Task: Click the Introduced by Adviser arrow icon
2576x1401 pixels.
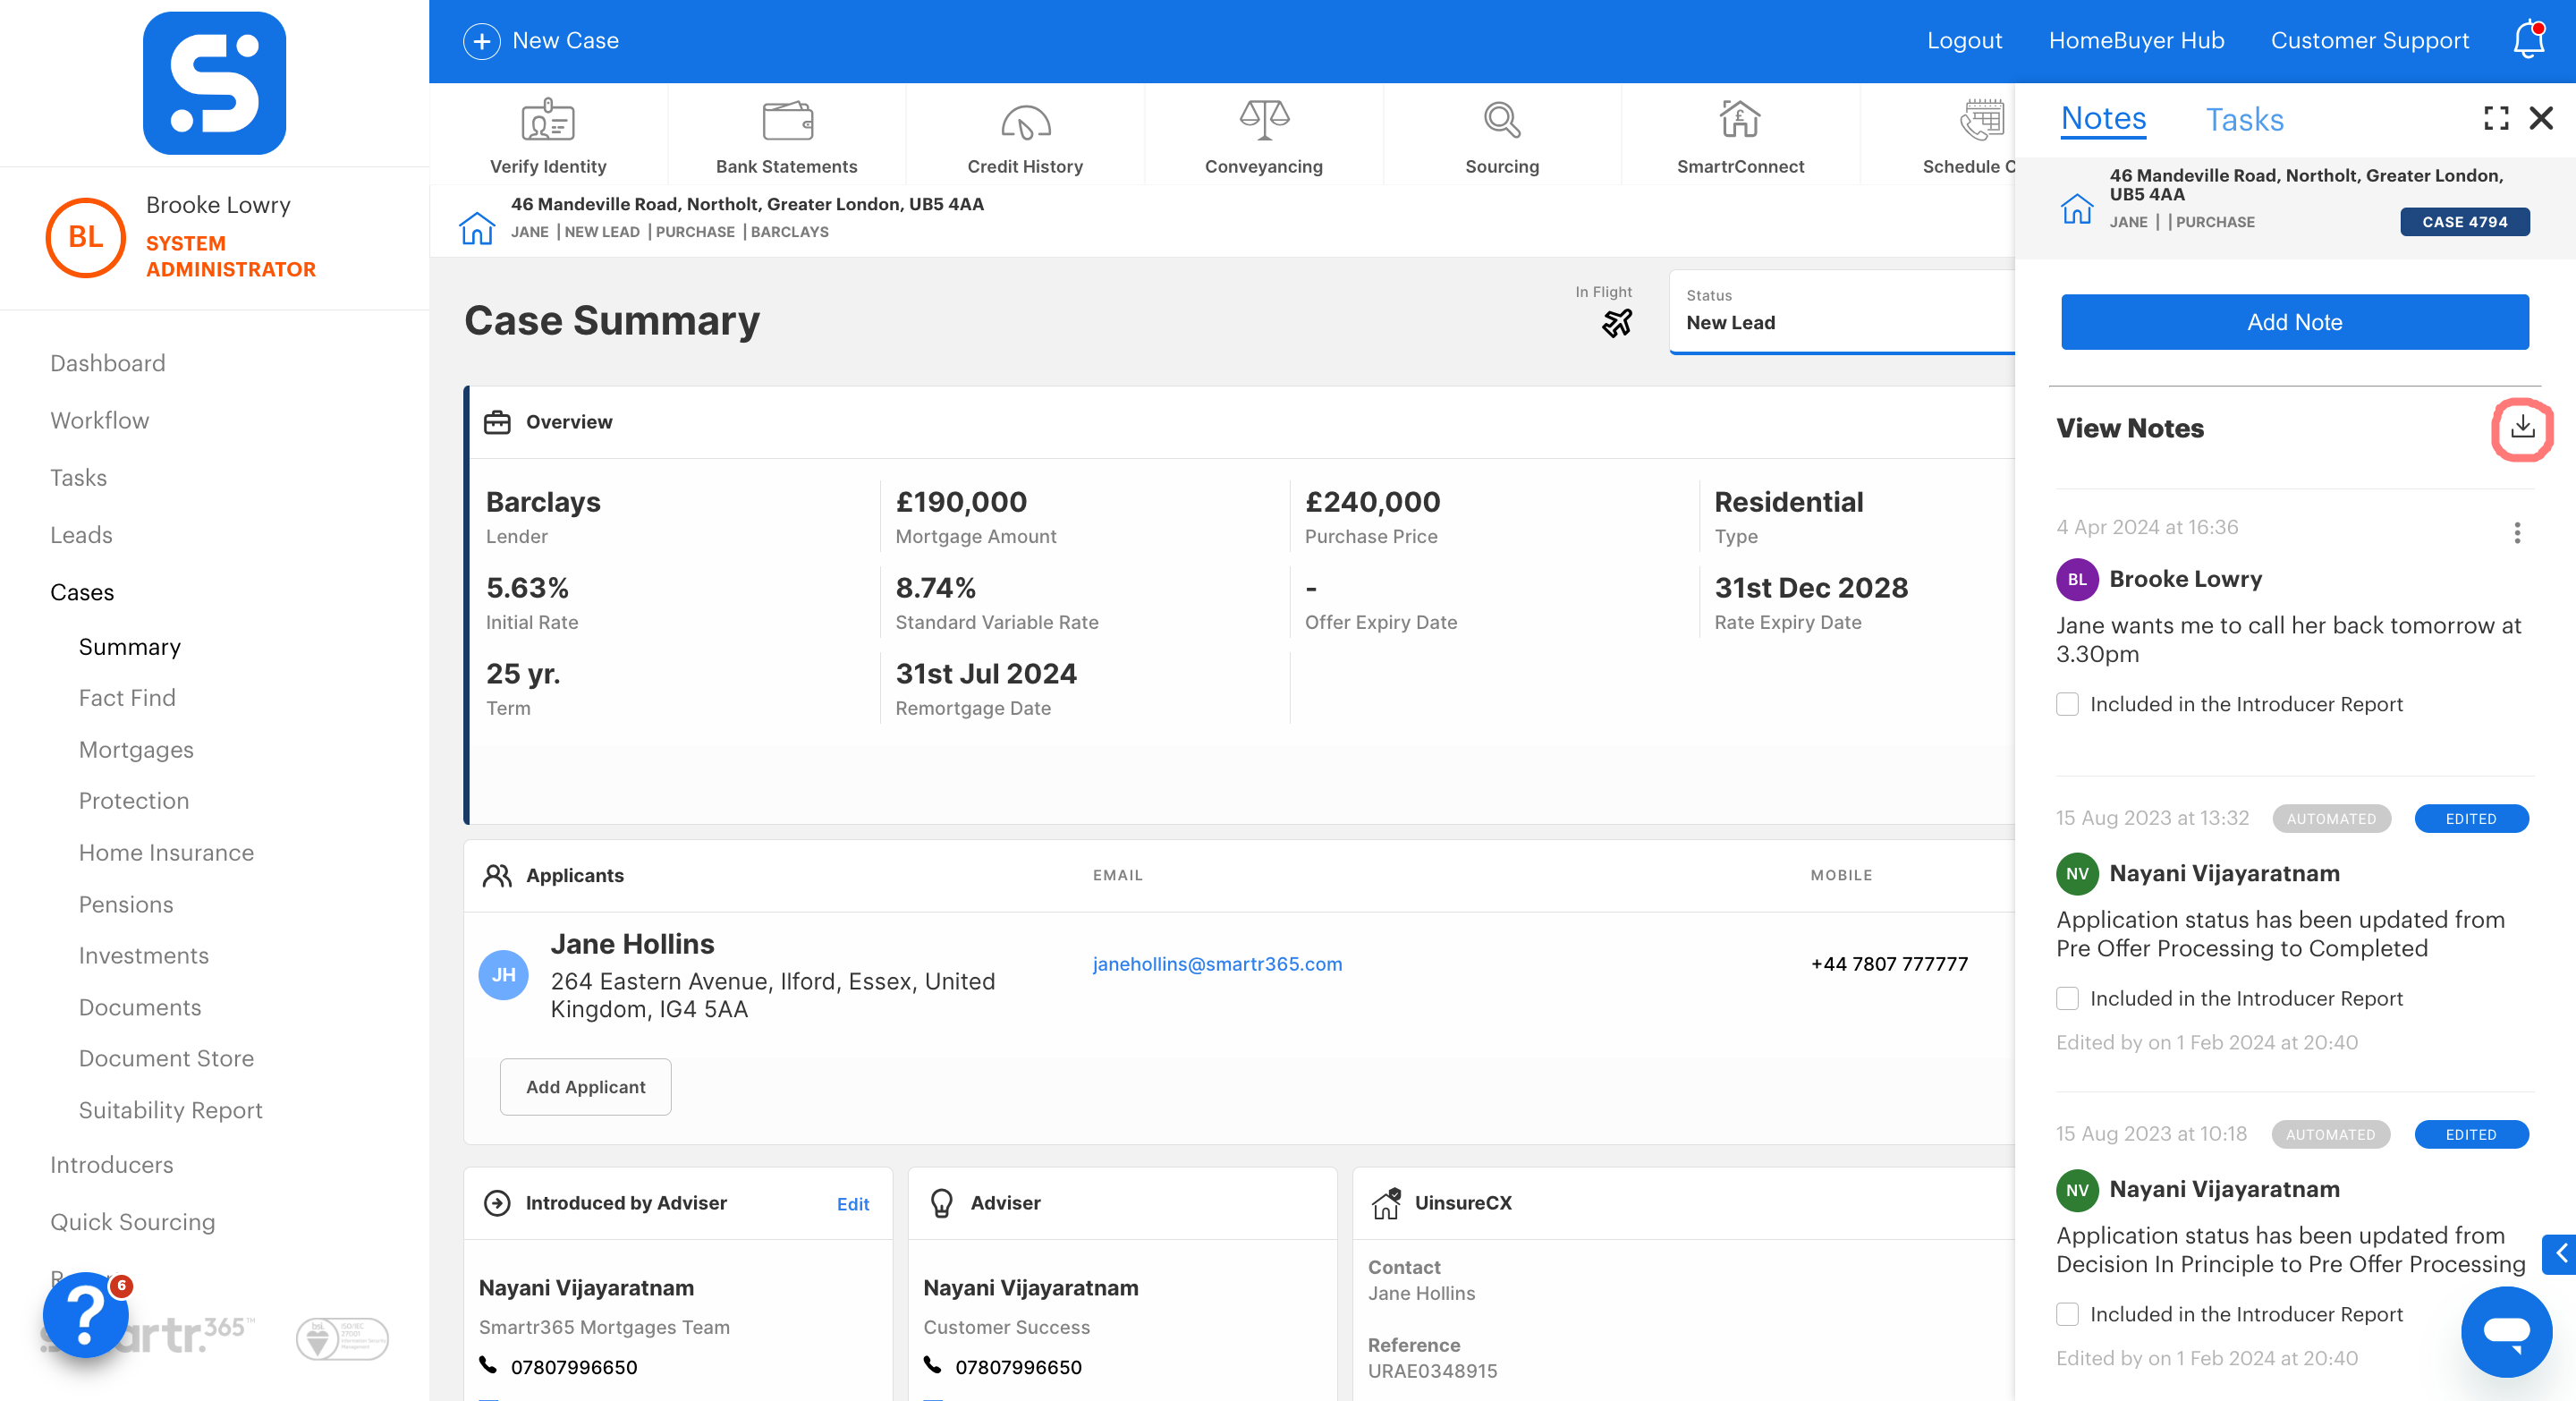Action: click(x=497, y=1203)
